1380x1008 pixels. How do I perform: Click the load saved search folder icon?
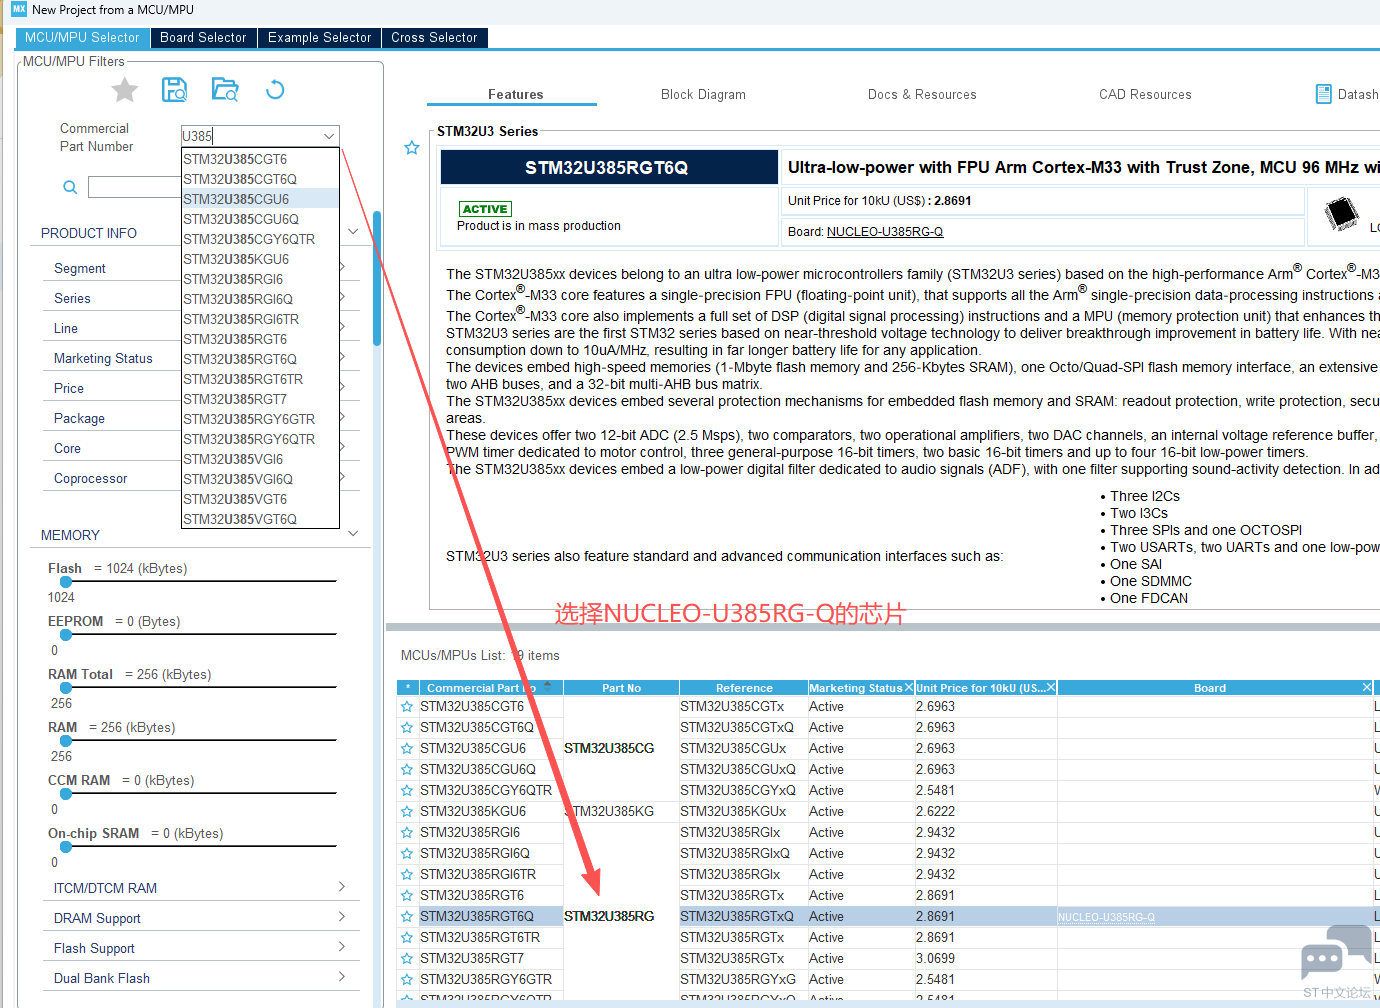225,90
